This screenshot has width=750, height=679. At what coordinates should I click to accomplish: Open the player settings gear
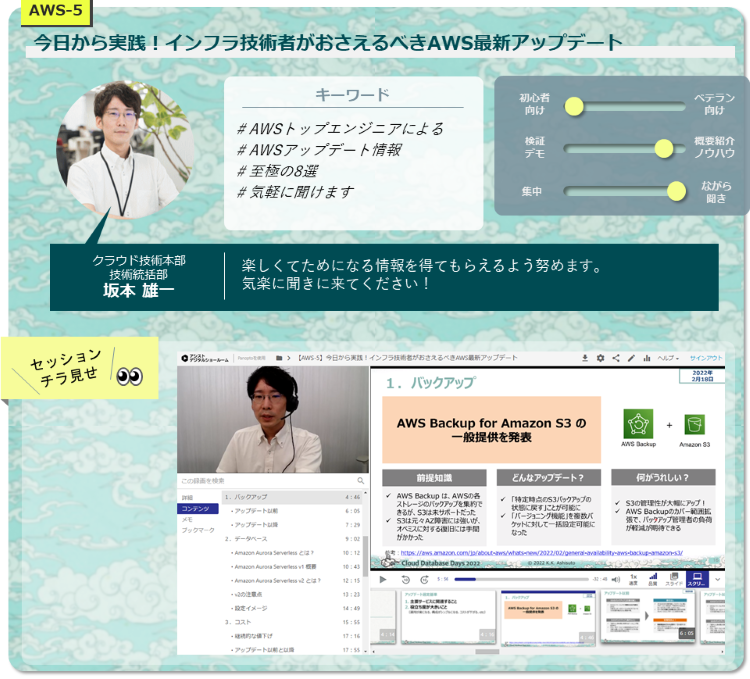(x=600, y=358)
